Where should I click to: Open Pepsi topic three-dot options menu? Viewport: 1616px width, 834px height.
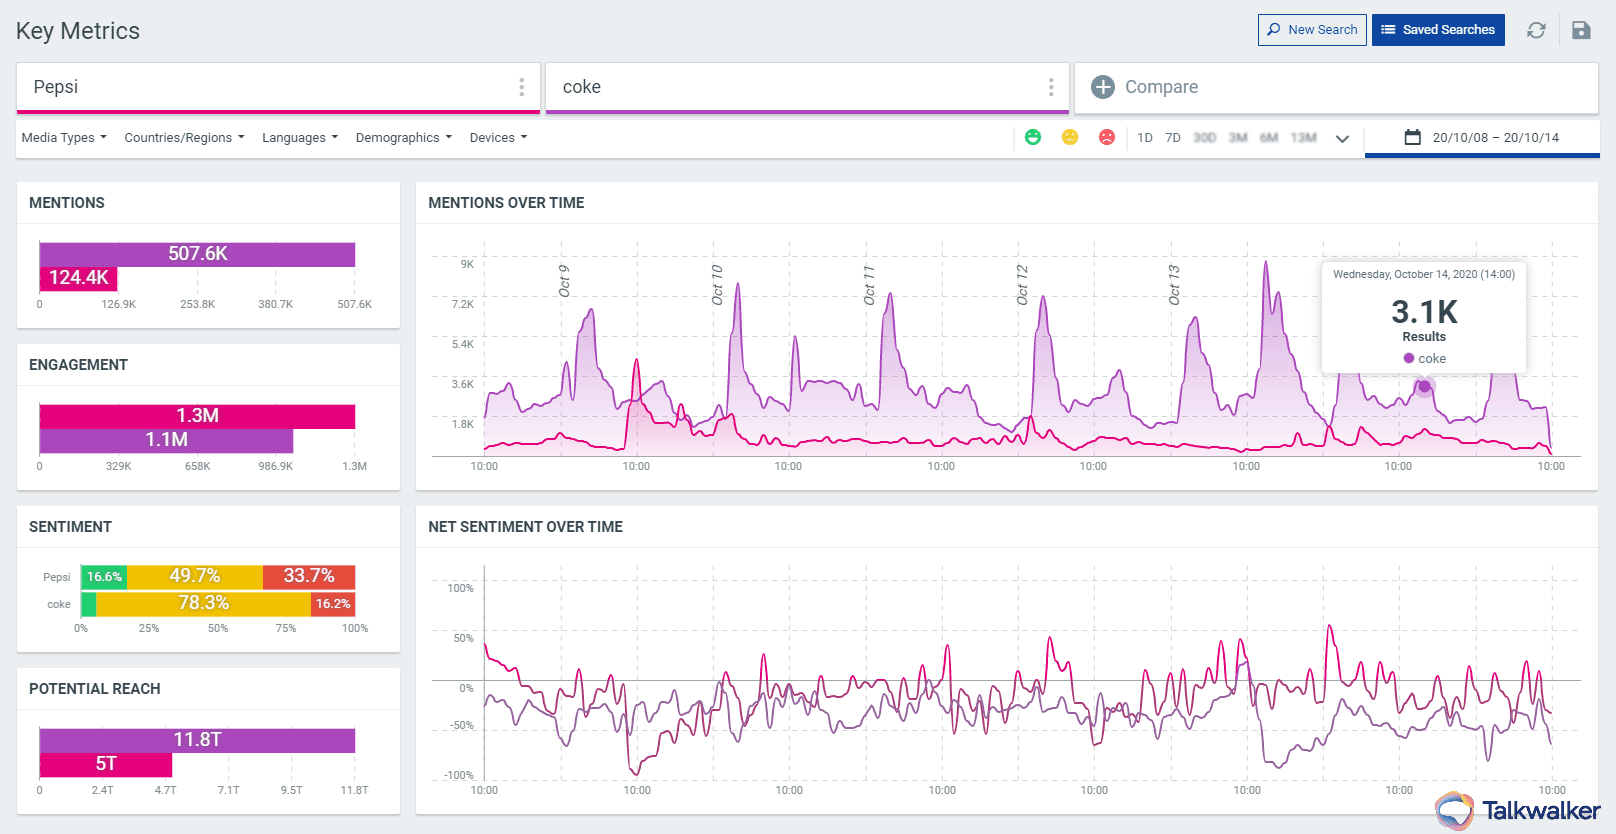tap(521, 87)
